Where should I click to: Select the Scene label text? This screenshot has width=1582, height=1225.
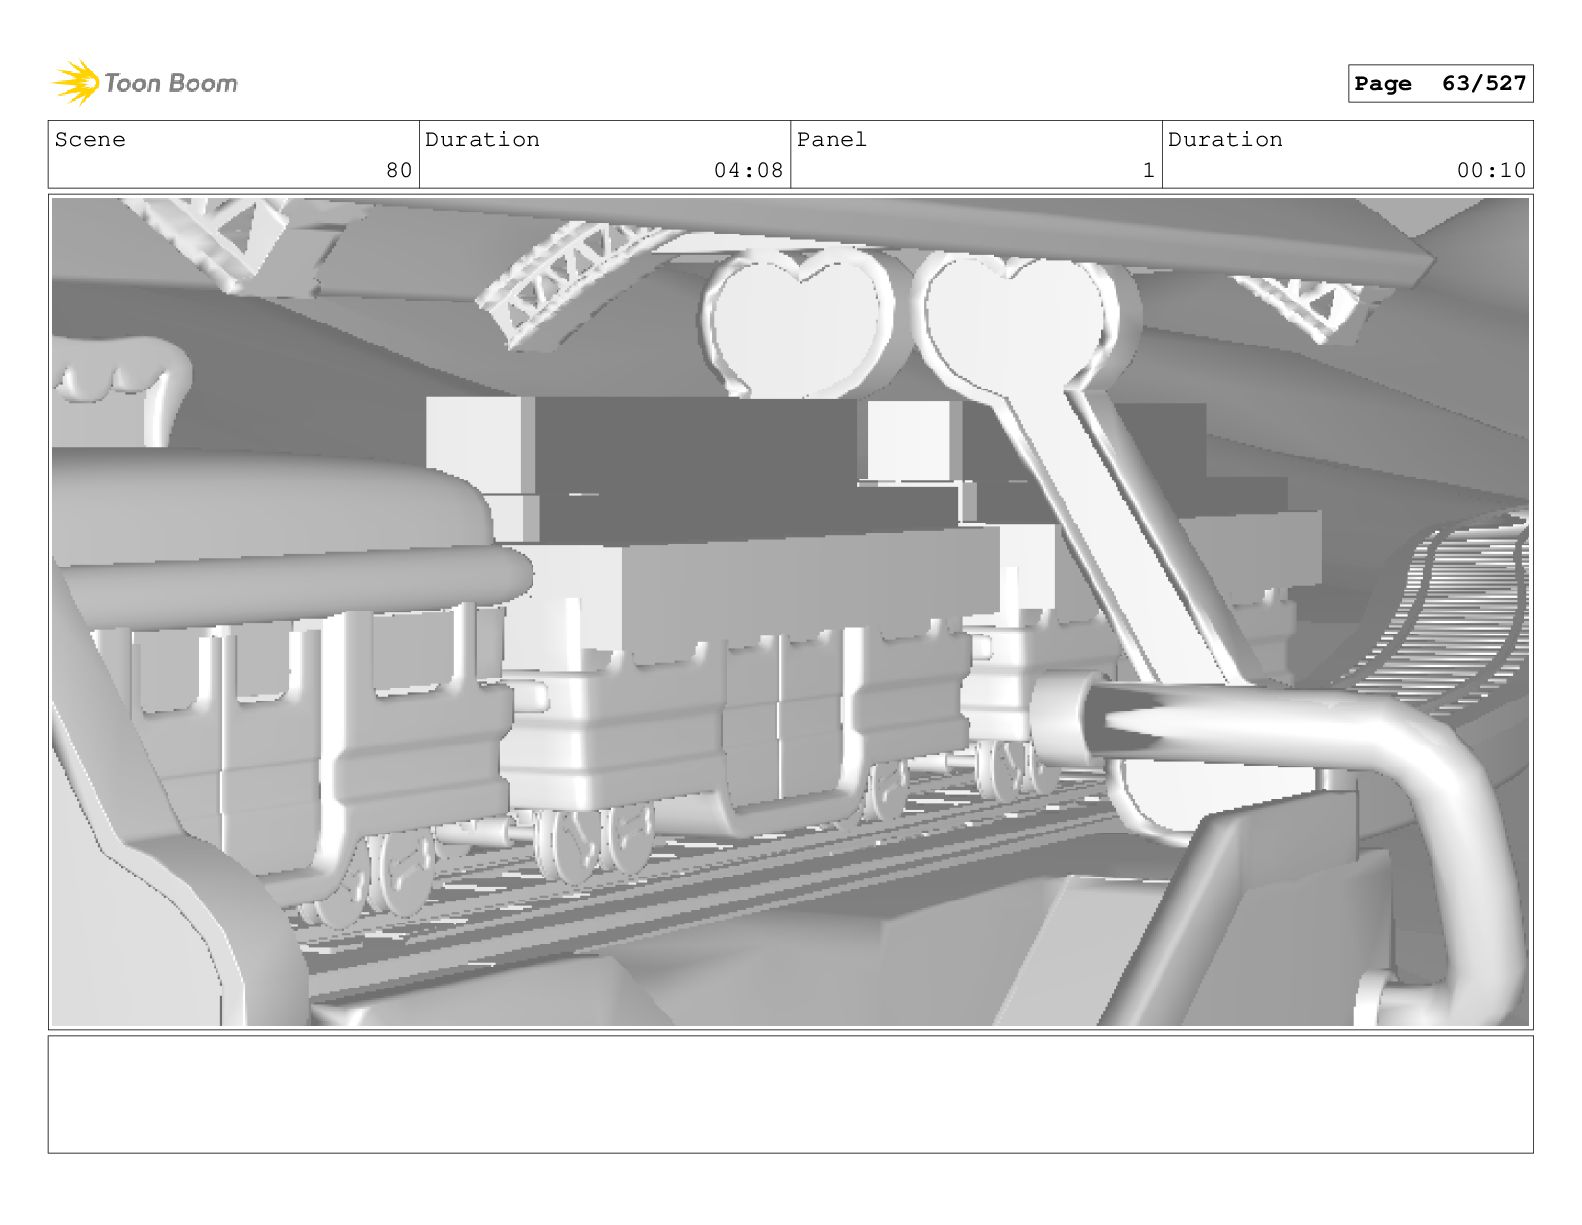(x=90, y=140)
